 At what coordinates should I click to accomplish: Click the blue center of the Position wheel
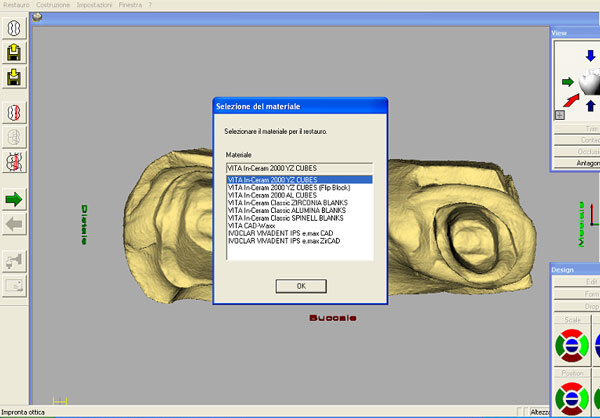pos(572,399)
